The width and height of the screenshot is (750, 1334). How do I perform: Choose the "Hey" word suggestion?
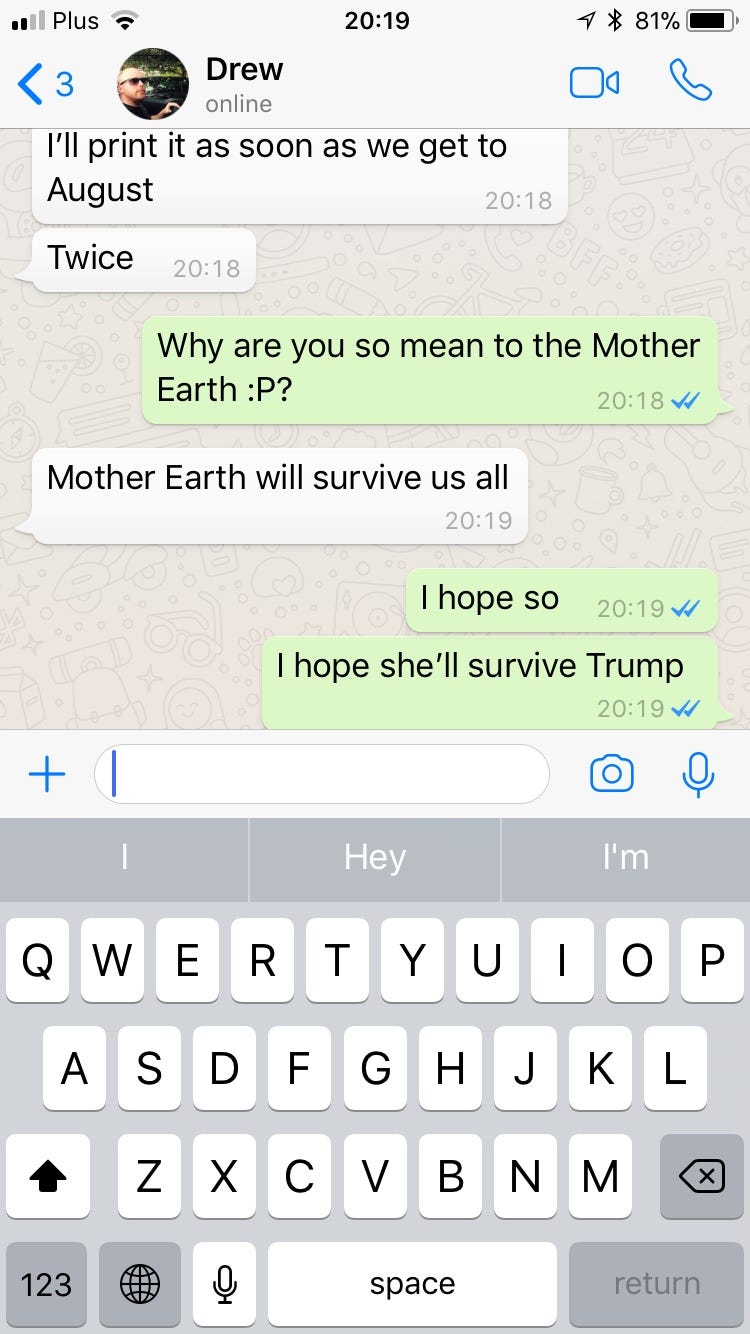pyautogui.click(x=375, y=858)
